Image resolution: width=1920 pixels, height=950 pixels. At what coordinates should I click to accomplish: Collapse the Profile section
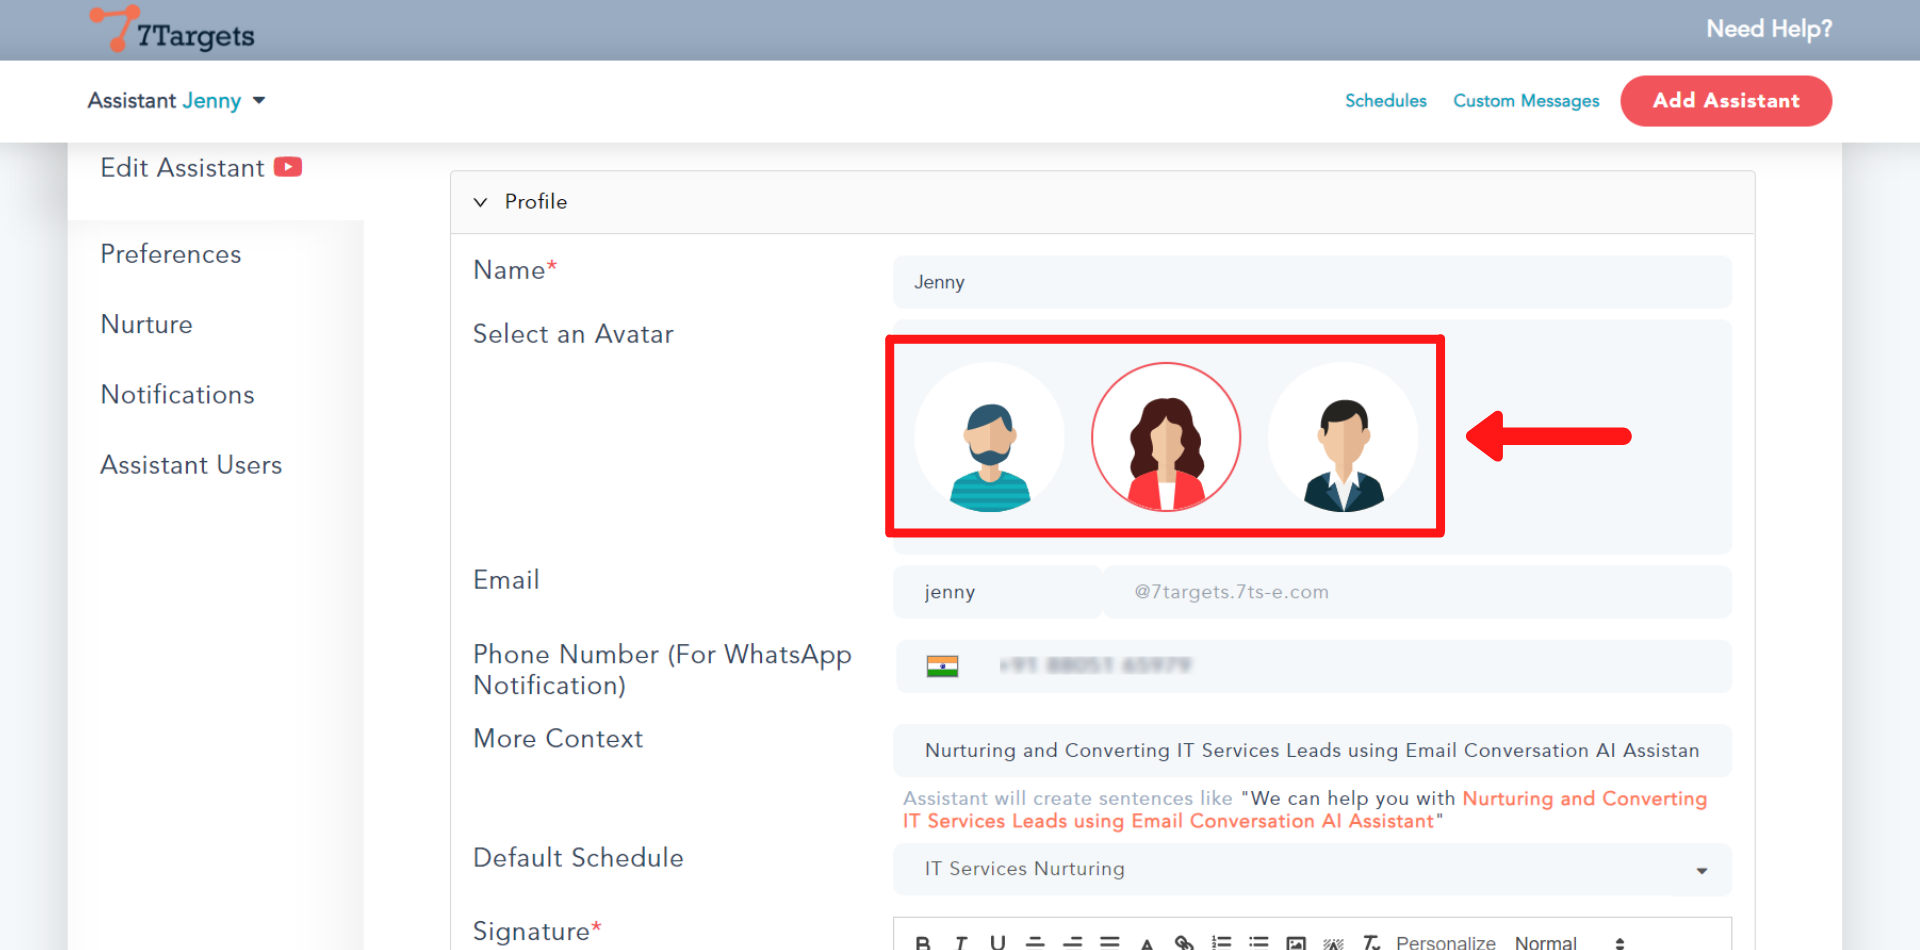point(481,202)
